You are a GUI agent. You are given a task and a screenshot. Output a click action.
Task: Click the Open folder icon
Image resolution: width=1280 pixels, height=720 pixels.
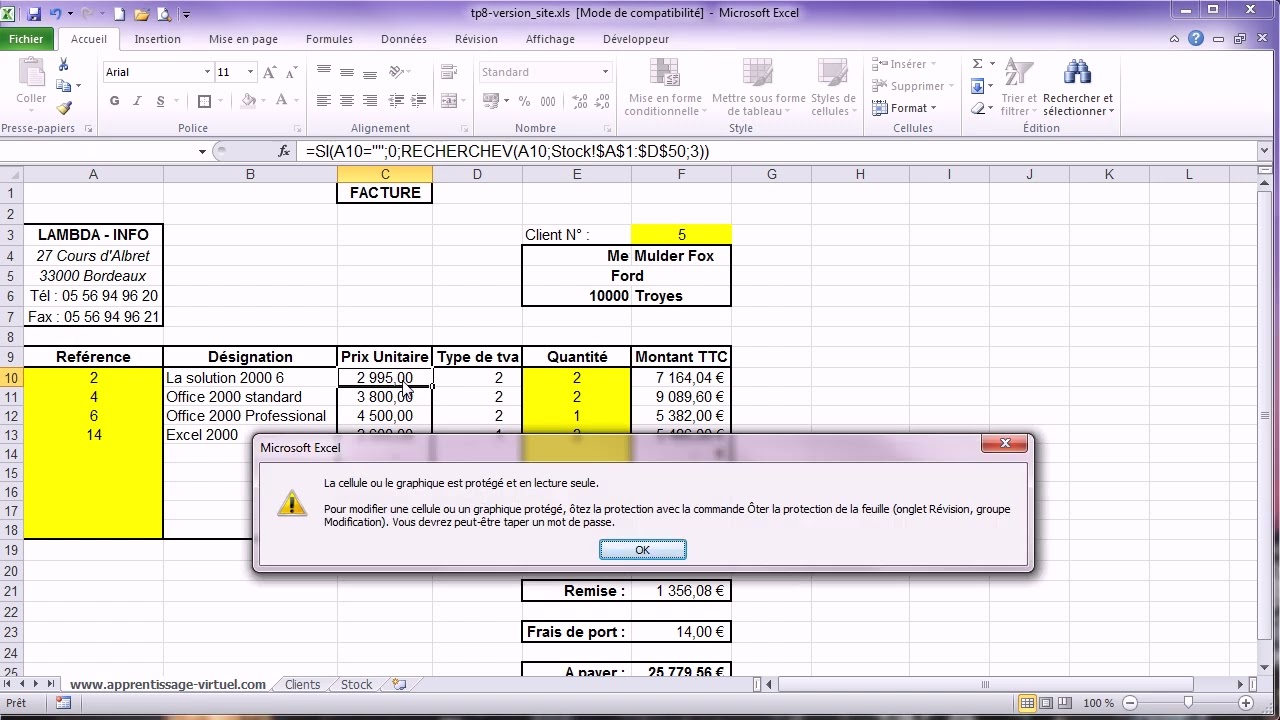coord(141,14)
